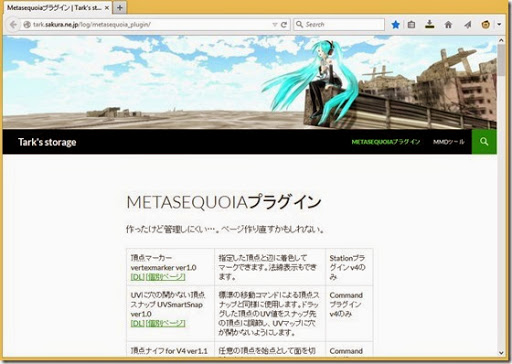This screenshot has width=512, height=364.
Task: Open METASEQUOIAプラグイン nav menu item
Action: pos(386,142)
